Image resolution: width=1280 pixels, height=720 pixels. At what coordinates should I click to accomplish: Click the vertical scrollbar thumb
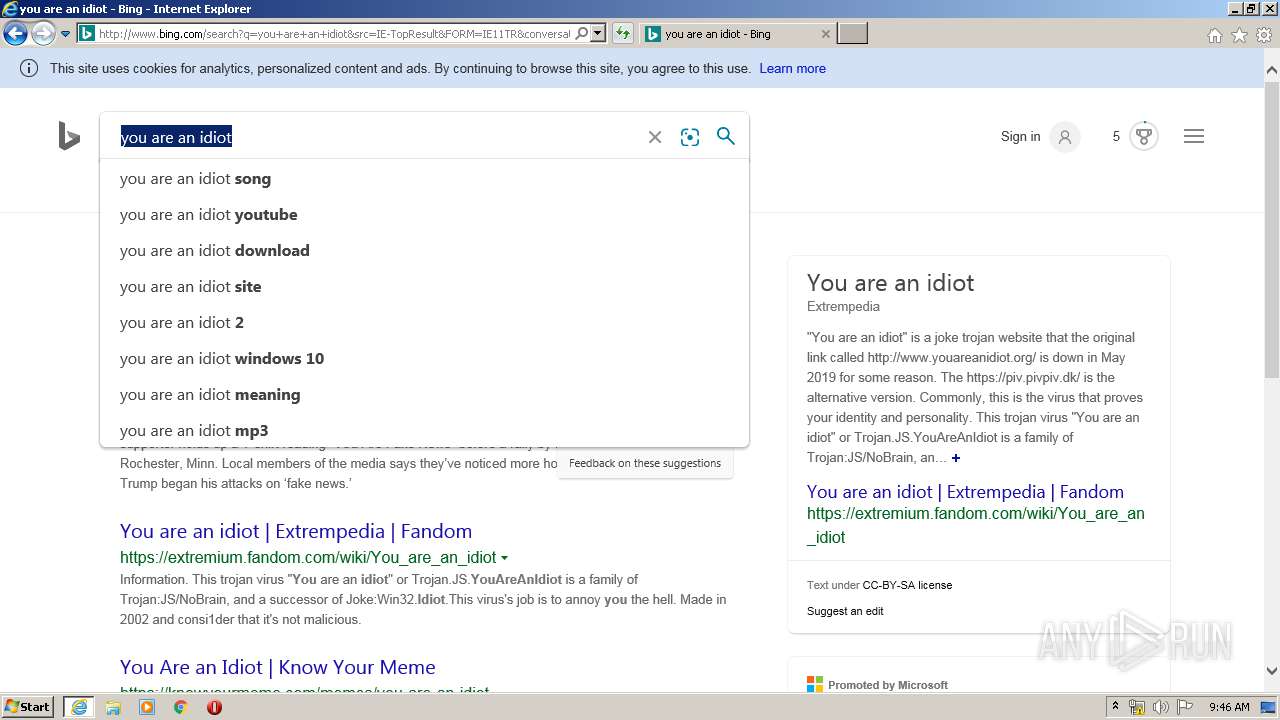click(x=1272, y=228)
